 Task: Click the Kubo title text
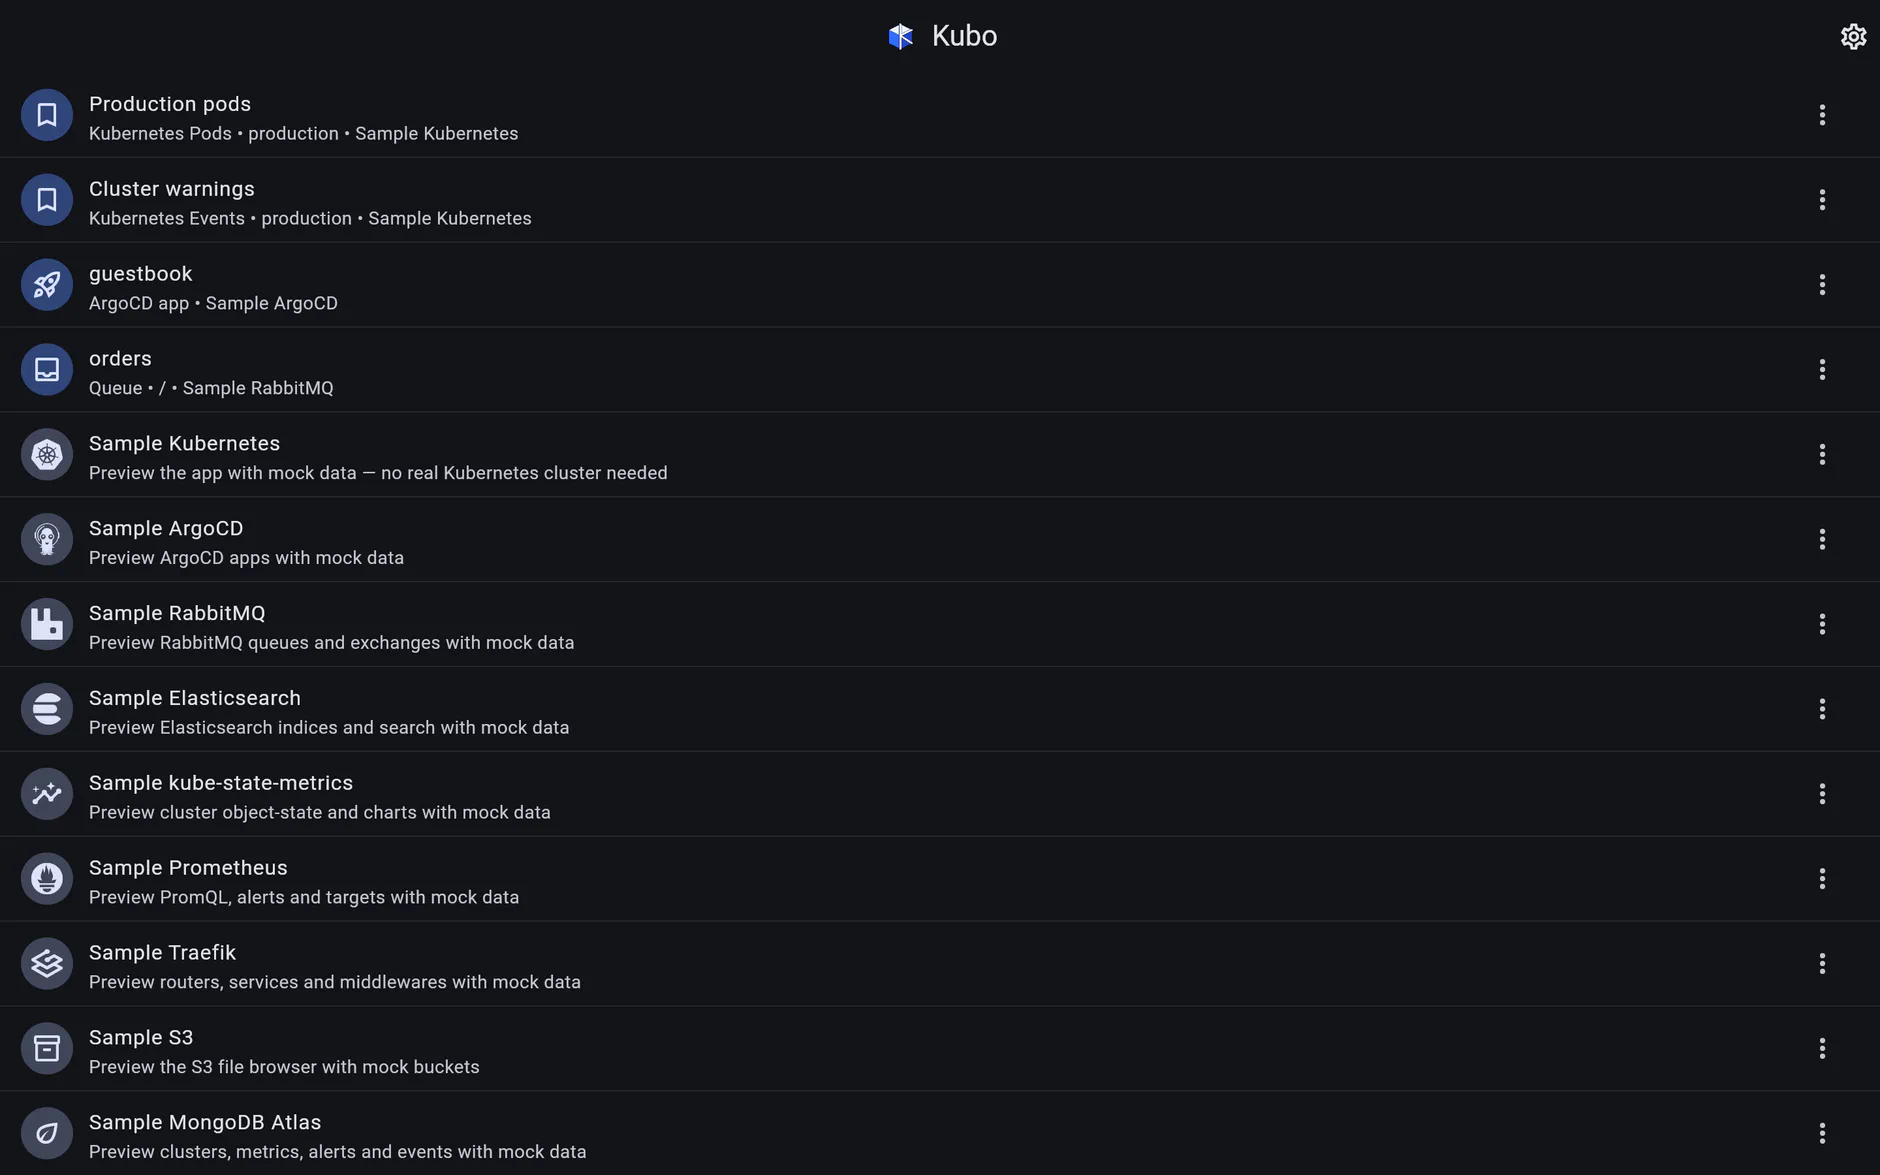point(964,36)
